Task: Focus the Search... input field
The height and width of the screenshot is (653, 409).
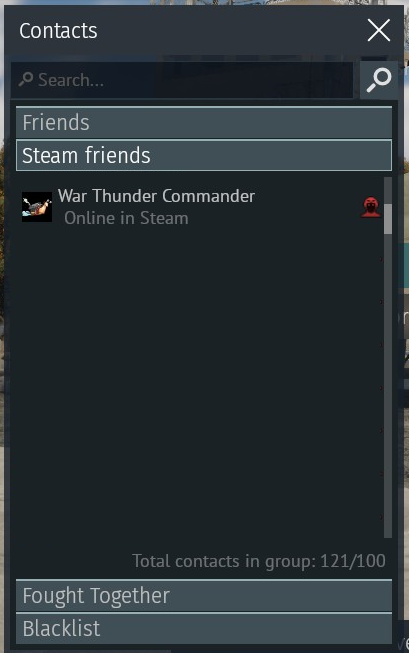Action: (x=182, y=80)
